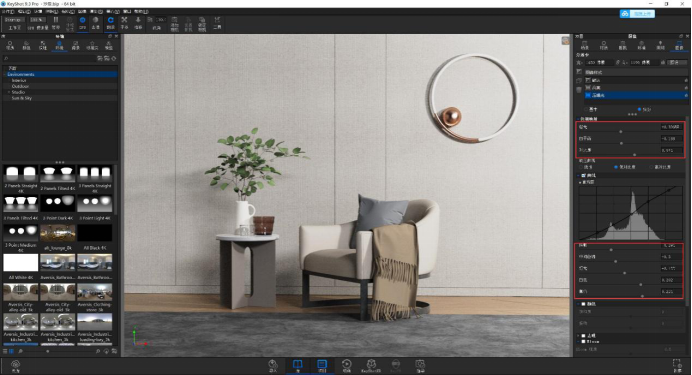Switch to the Colors library tab
Screen dimensions: 692x375
coord(26,45)
